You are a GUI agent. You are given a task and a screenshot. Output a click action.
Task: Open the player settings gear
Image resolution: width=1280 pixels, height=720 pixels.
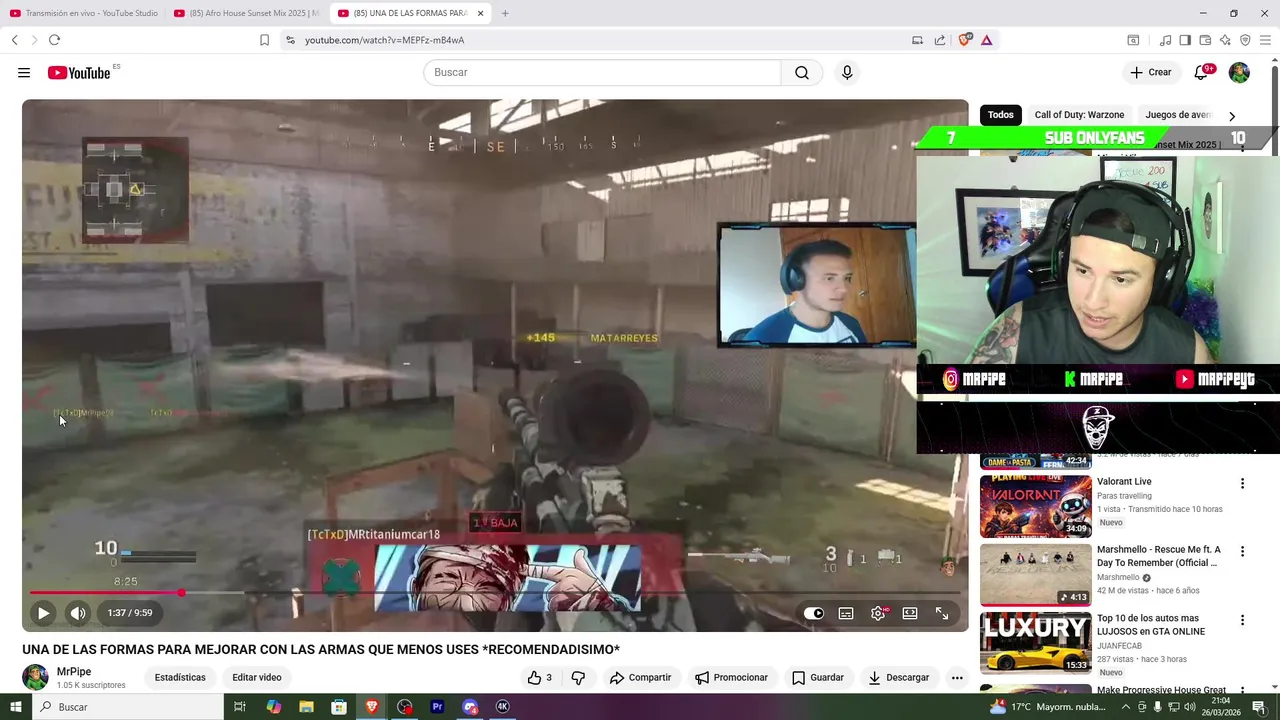(x=878, y=613)
